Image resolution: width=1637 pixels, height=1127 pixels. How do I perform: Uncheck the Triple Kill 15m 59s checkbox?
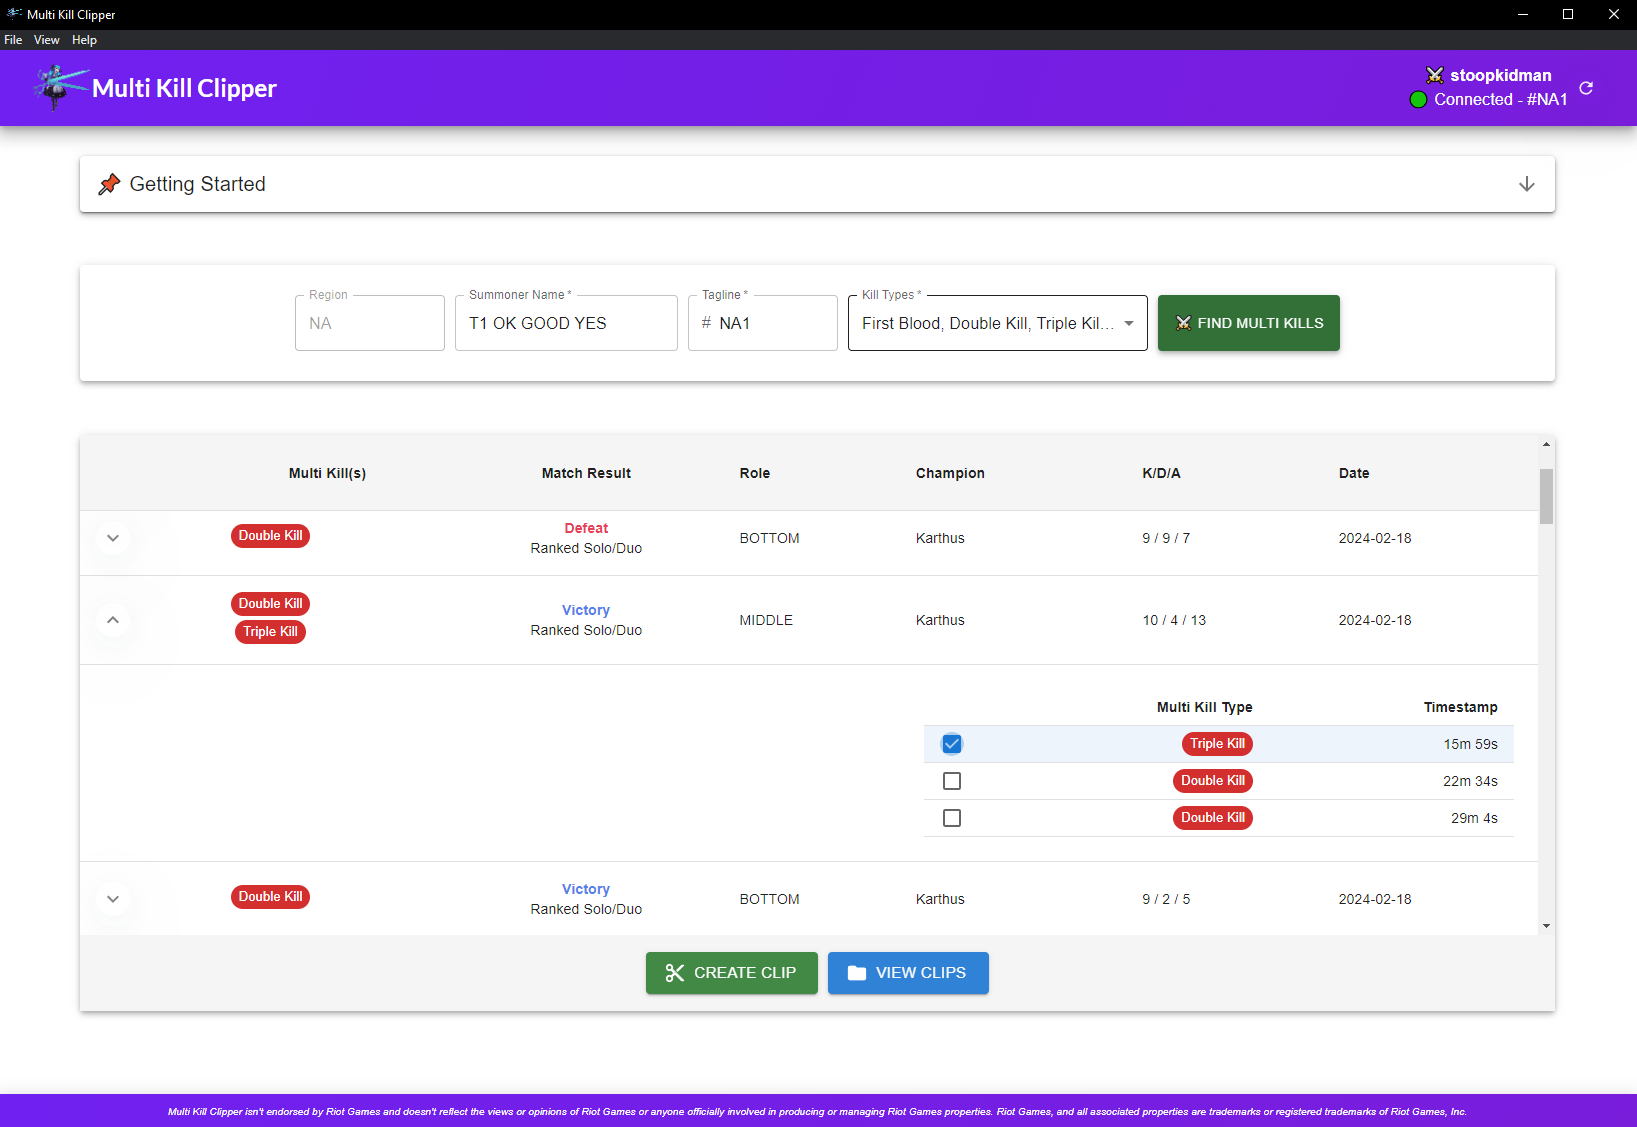(x=952, y=744)
